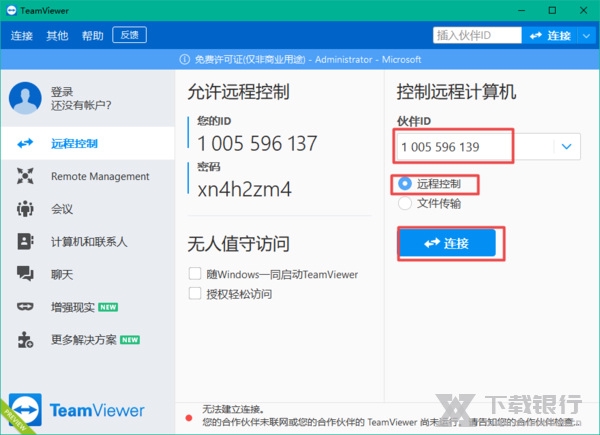Image resolution: width=600 pixels, height=435 pixels.
Task: Close the TeamViewer window
Action: [584, 10]
